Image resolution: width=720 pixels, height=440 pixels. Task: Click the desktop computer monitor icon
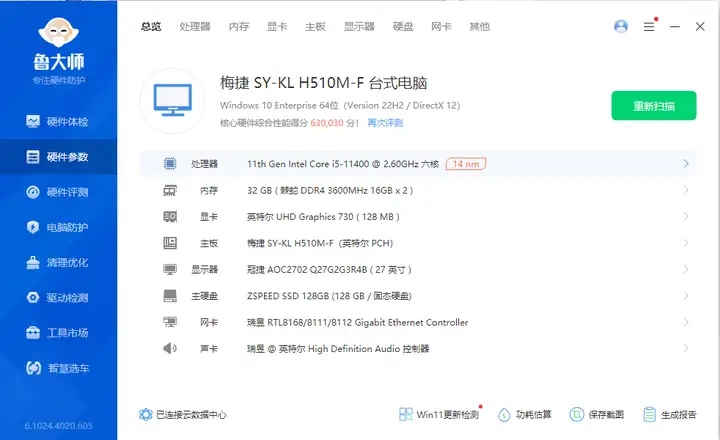pos(173,100)
